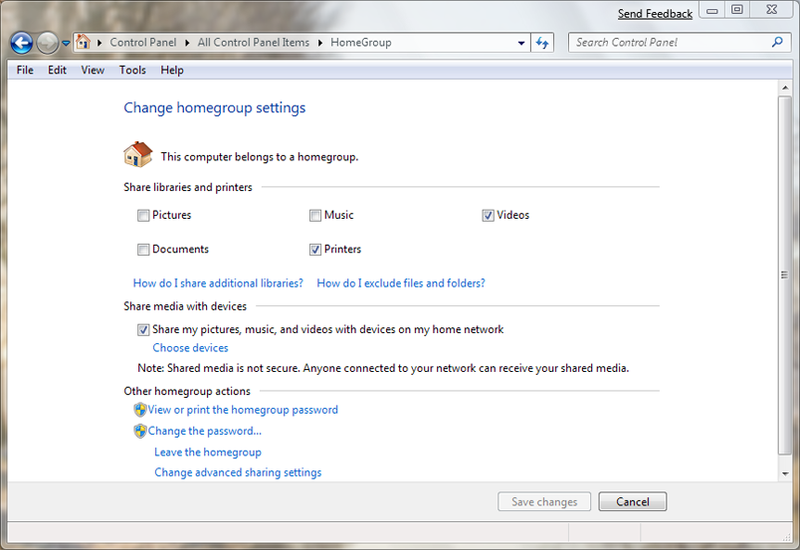Click the scrollbar down arrow
Image resolution: width=800 pixels, height=550 pixels.
[785, 474]
